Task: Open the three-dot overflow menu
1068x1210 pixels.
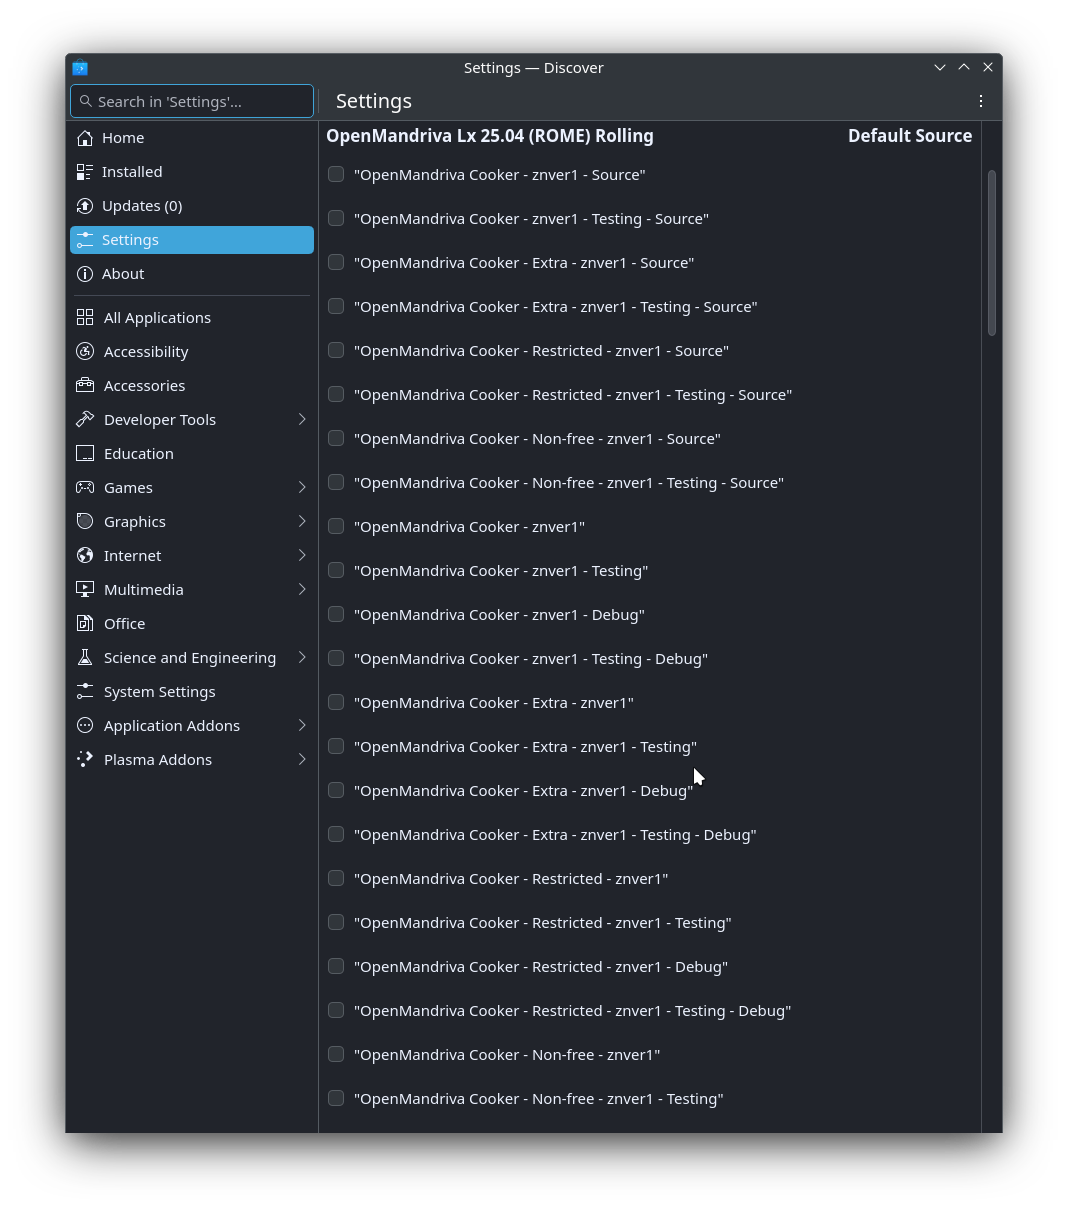Action: click(x=981, y=101)
